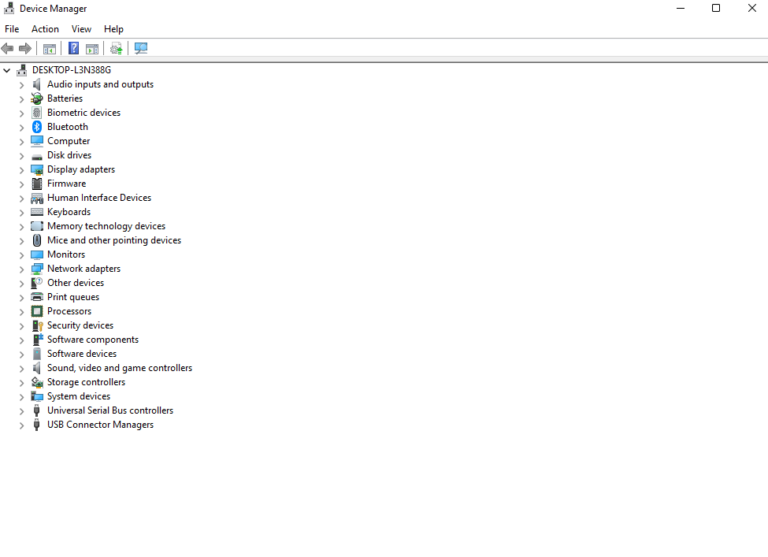The width and height of the screenshot is (768, 557).
Task: Open the View menu
Action: (81, 29)
